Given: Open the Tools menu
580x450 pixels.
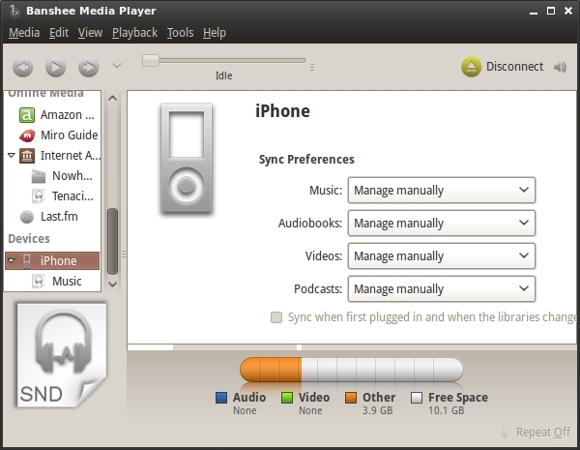Looking at the screenshot, I should click(x=180, y=33).
